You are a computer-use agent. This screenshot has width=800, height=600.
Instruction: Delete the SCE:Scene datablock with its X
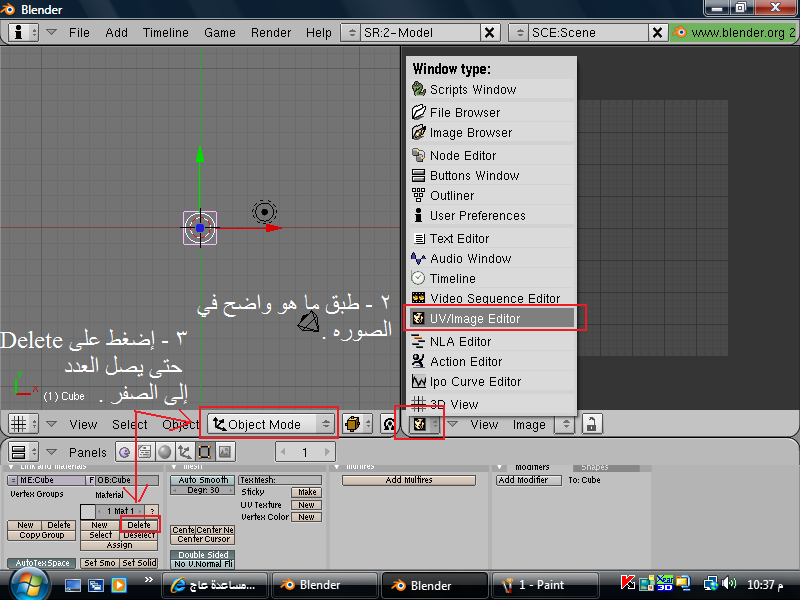pos(658,33)
